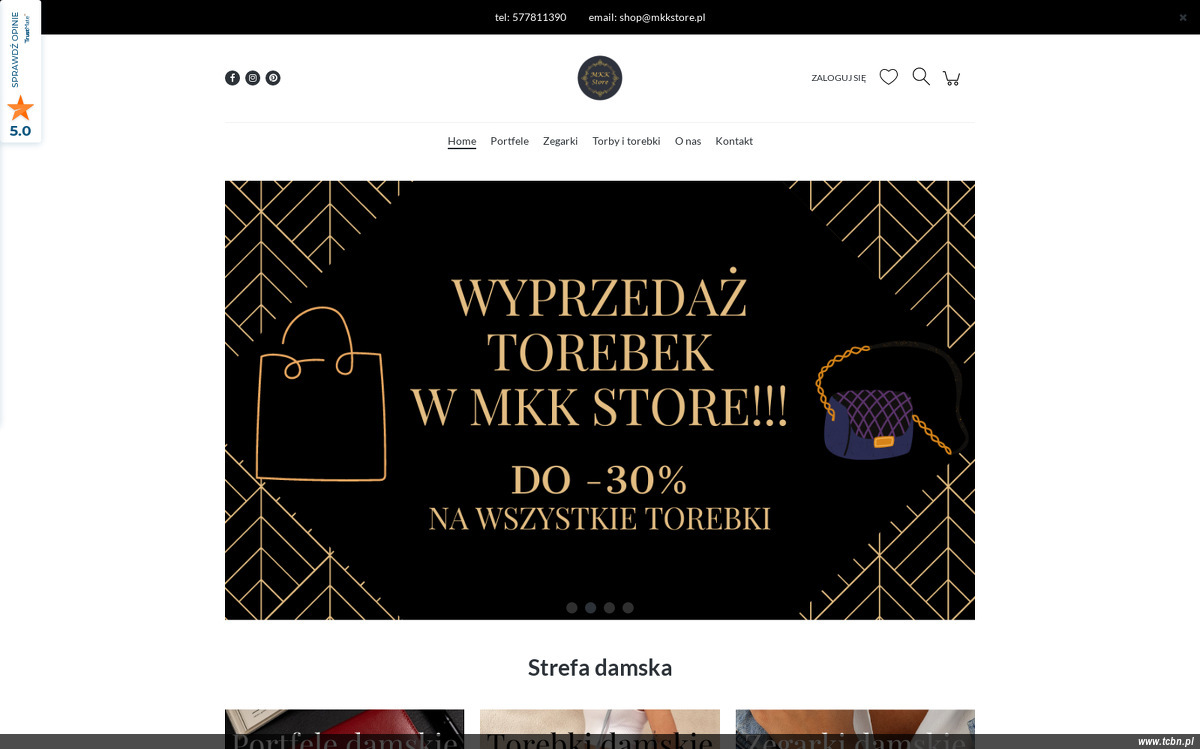
Task: Select the first slider dot
Action: click(572, 608)
